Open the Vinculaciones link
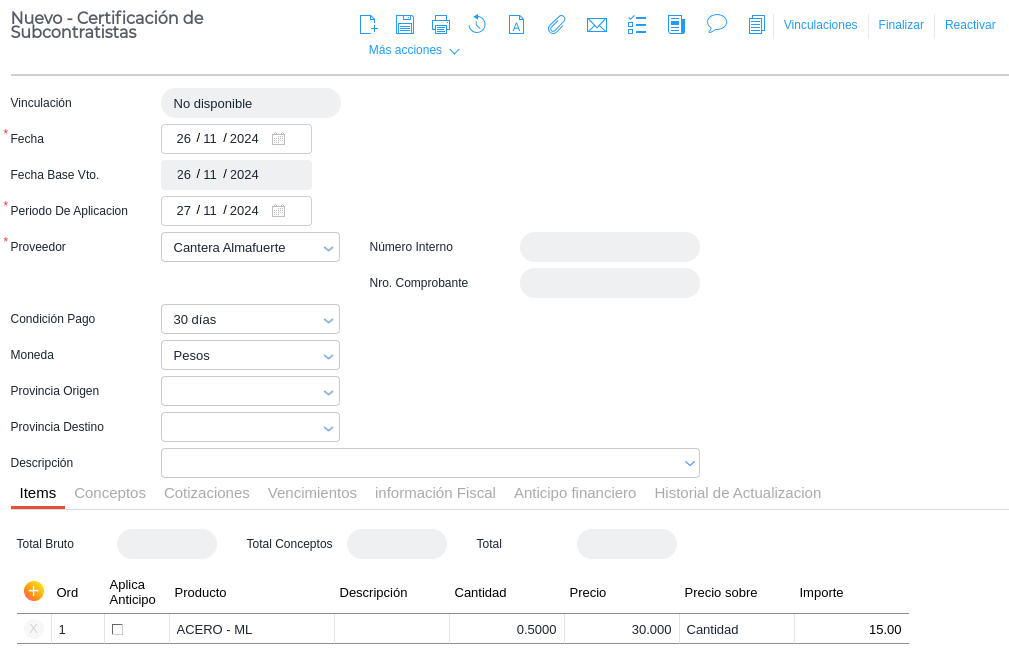The width and height of the screenshot is (1009, 649). 820,25
